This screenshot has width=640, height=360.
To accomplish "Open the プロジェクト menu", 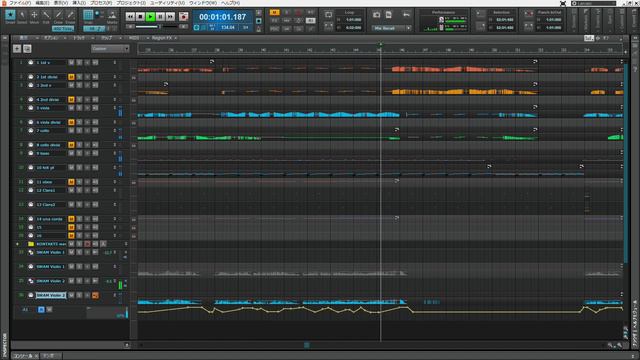I will (131, 3).
